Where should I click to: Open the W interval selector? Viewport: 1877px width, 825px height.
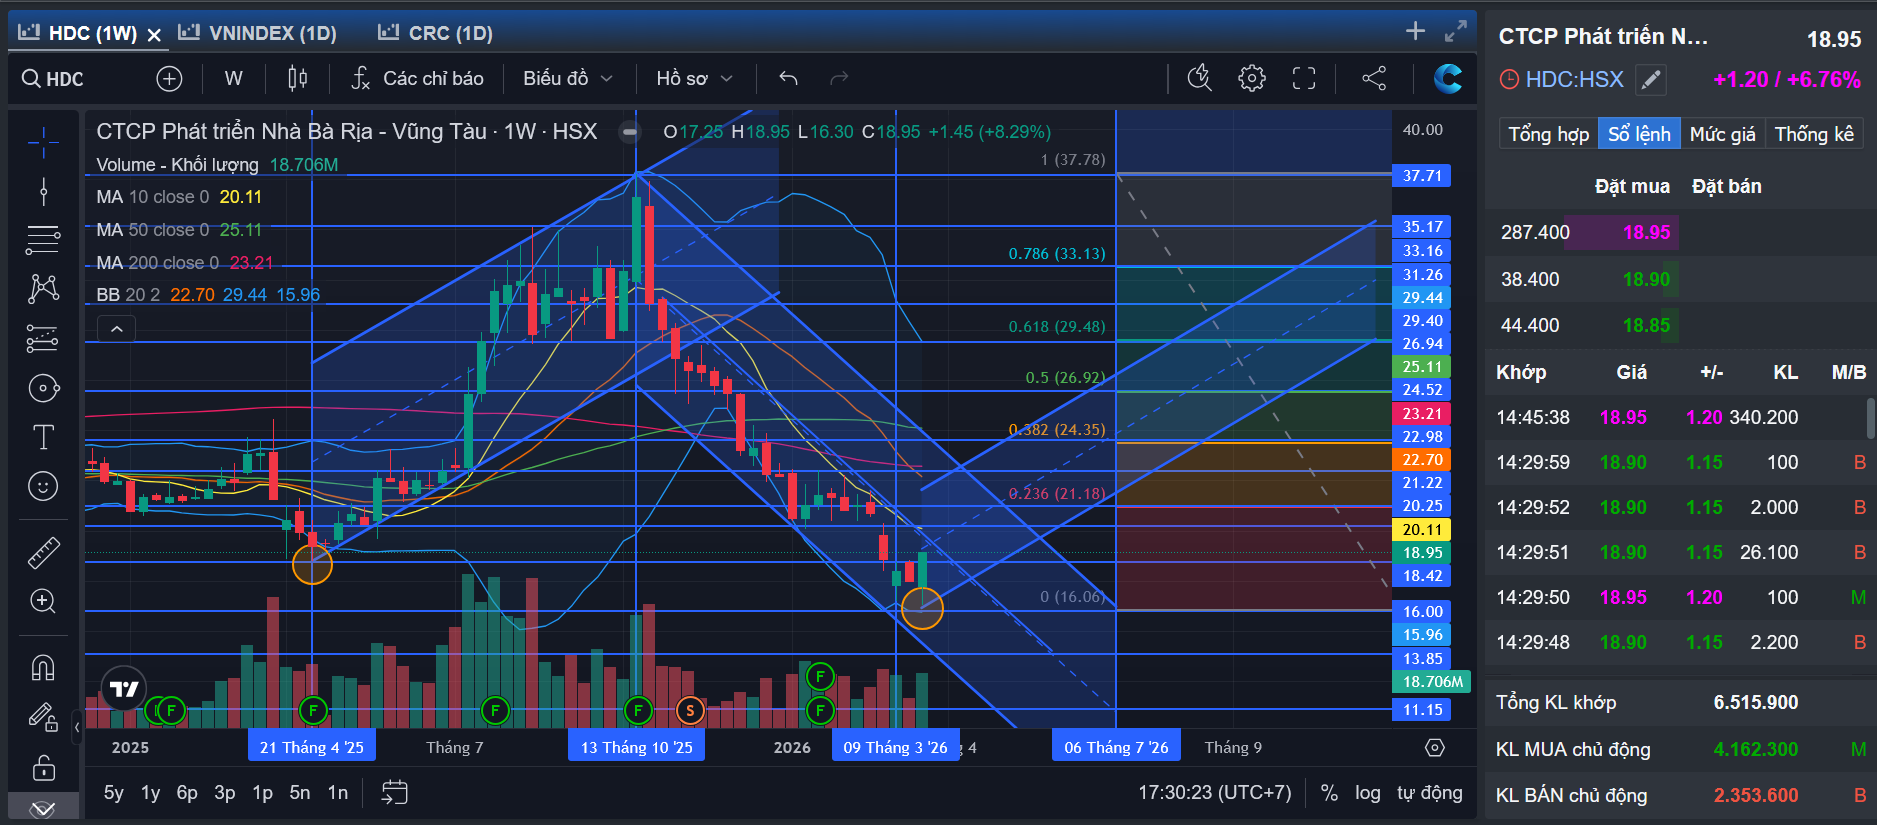tap(233, 78)
